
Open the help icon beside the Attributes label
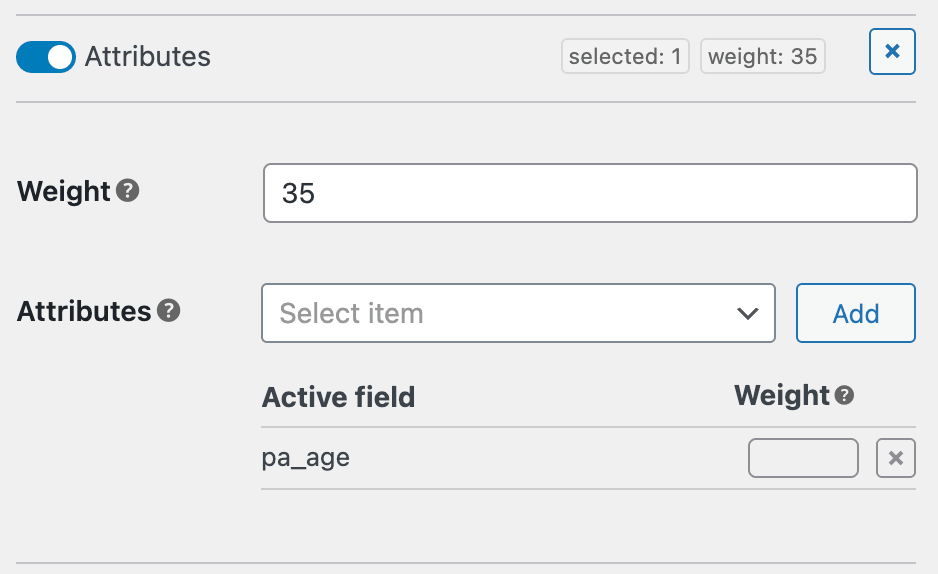point(169,311)
